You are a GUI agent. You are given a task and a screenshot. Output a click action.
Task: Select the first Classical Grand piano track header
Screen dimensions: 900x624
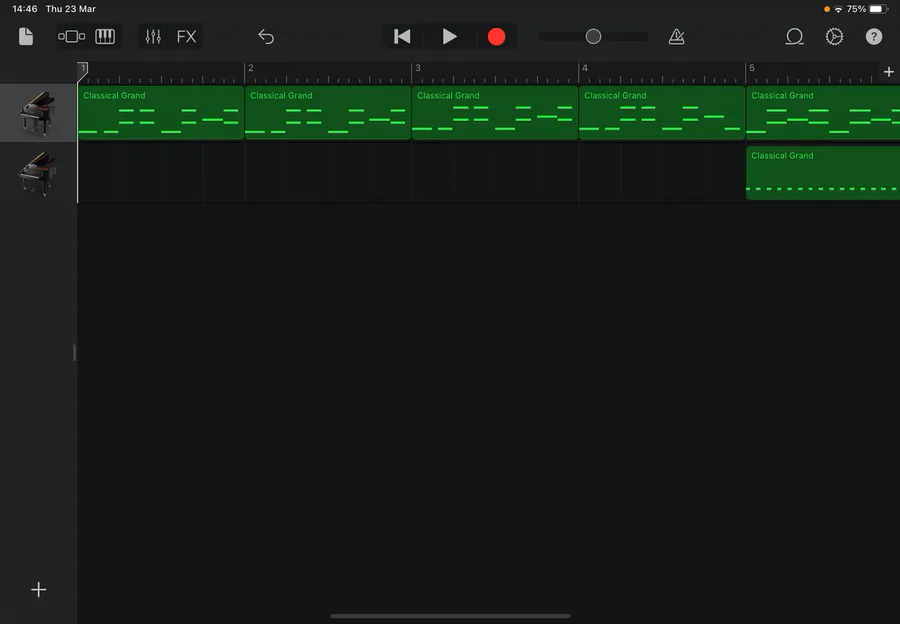click(38, 113)
